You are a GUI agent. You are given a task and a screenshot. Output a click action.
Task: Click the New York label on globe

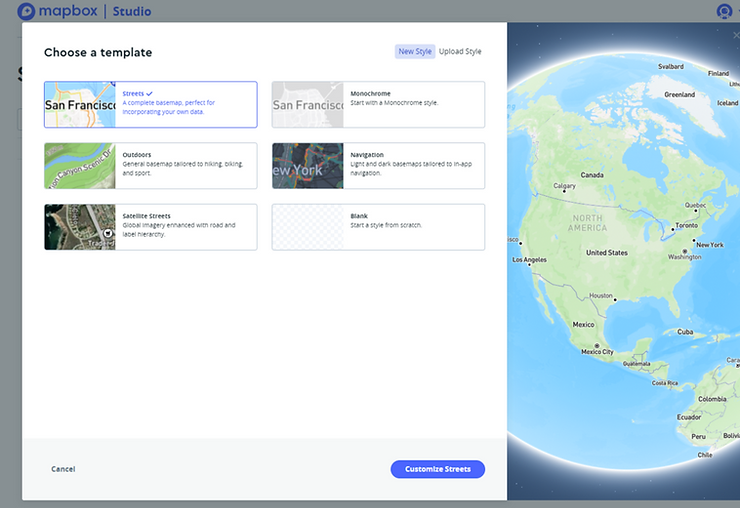(x=710, y=245)
